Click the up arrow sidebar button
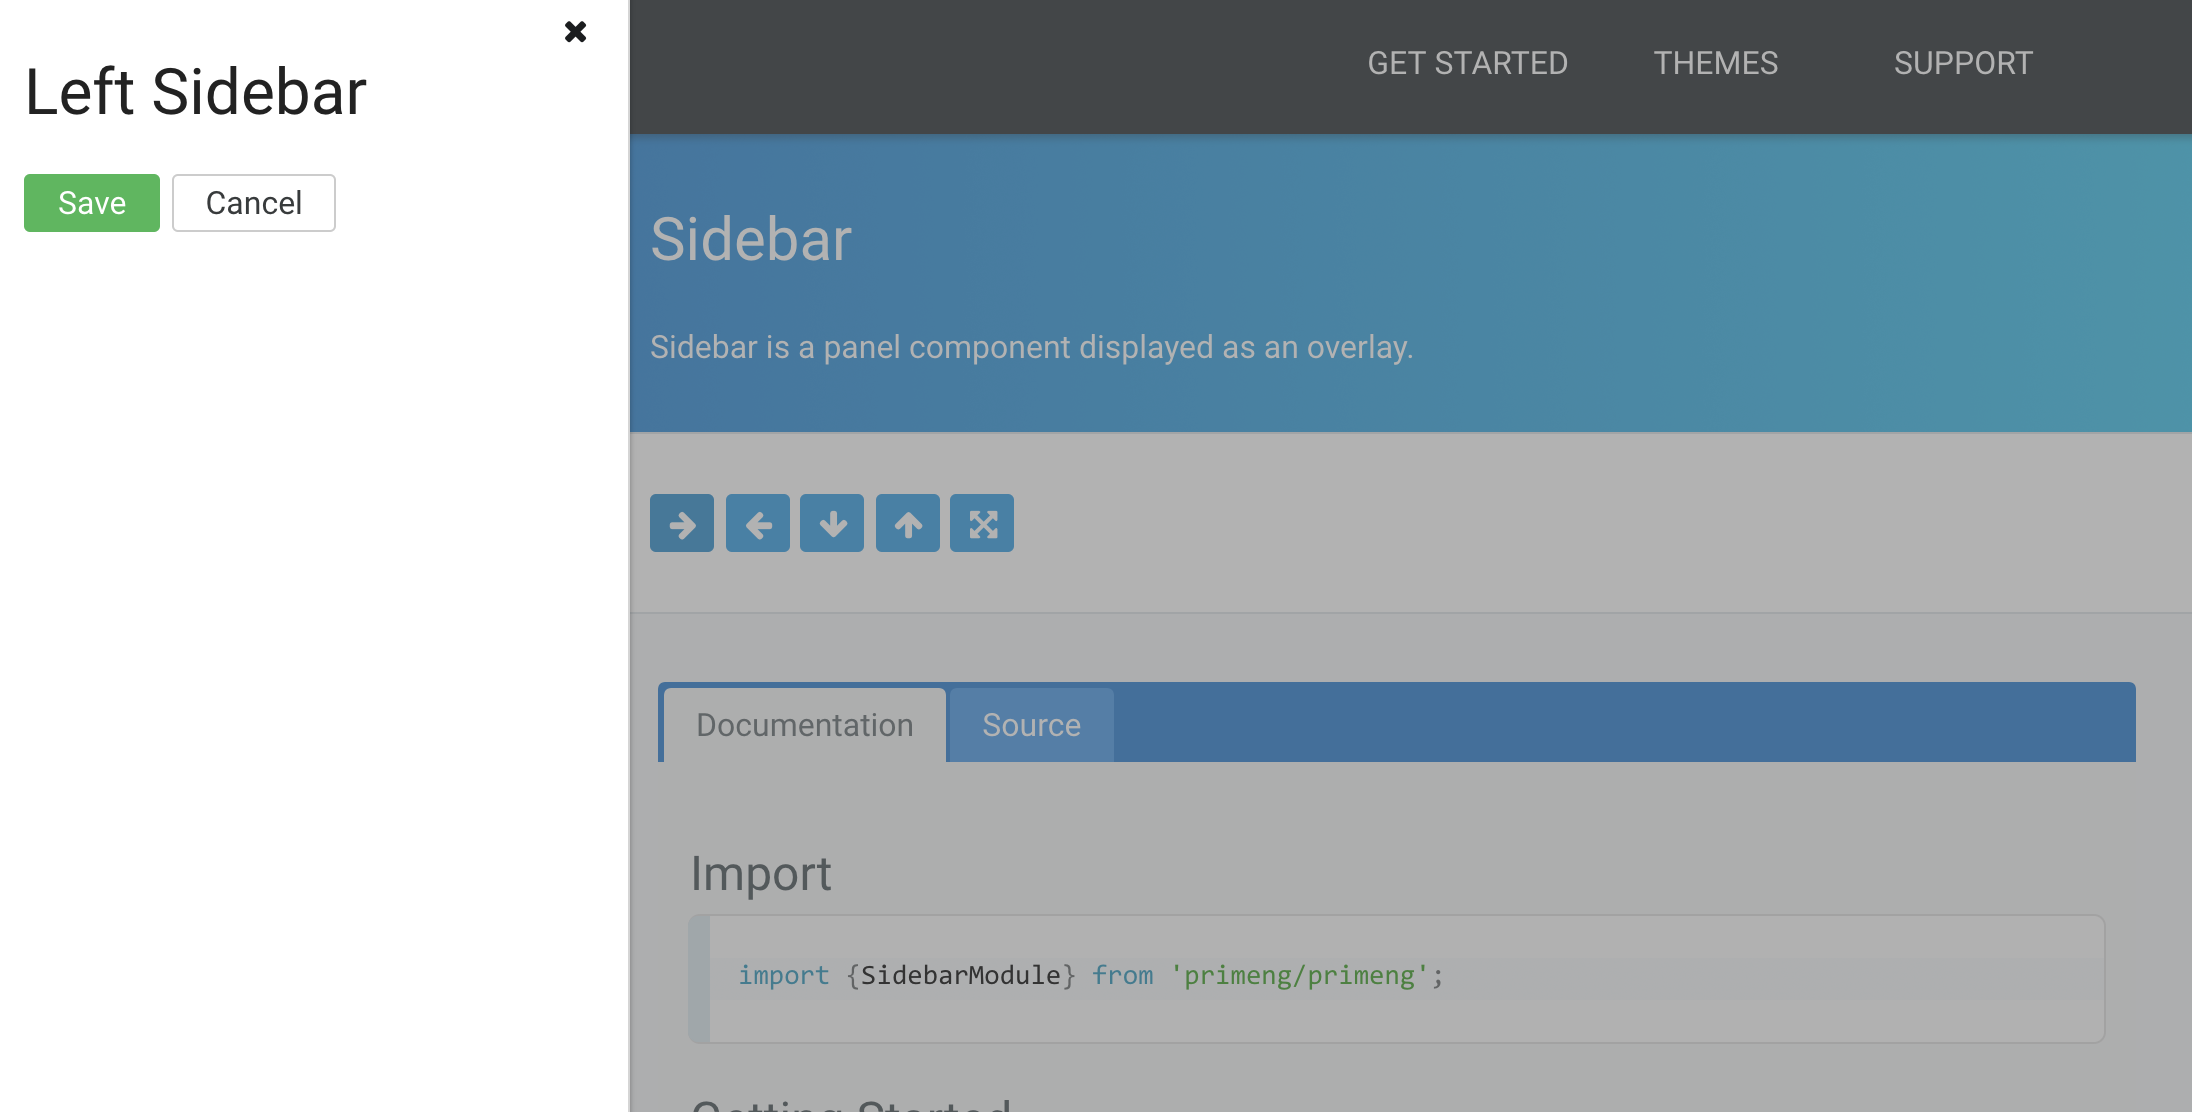The image size is (2192, 1112). (x=908, y=523)
